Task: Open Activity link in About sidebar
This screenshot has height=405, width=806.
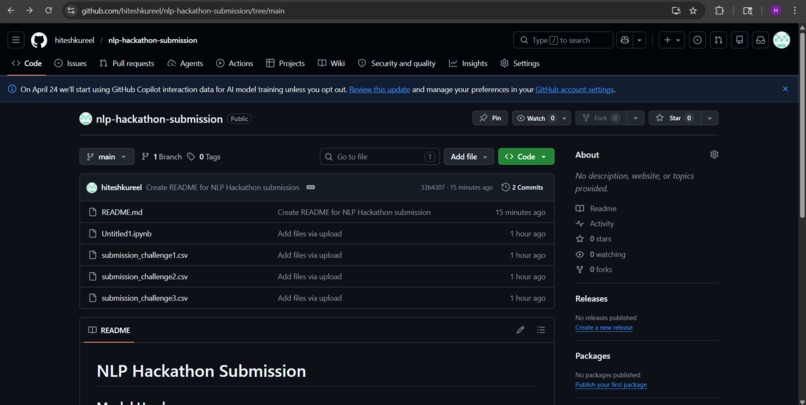Action: click(x=595, y=224)
